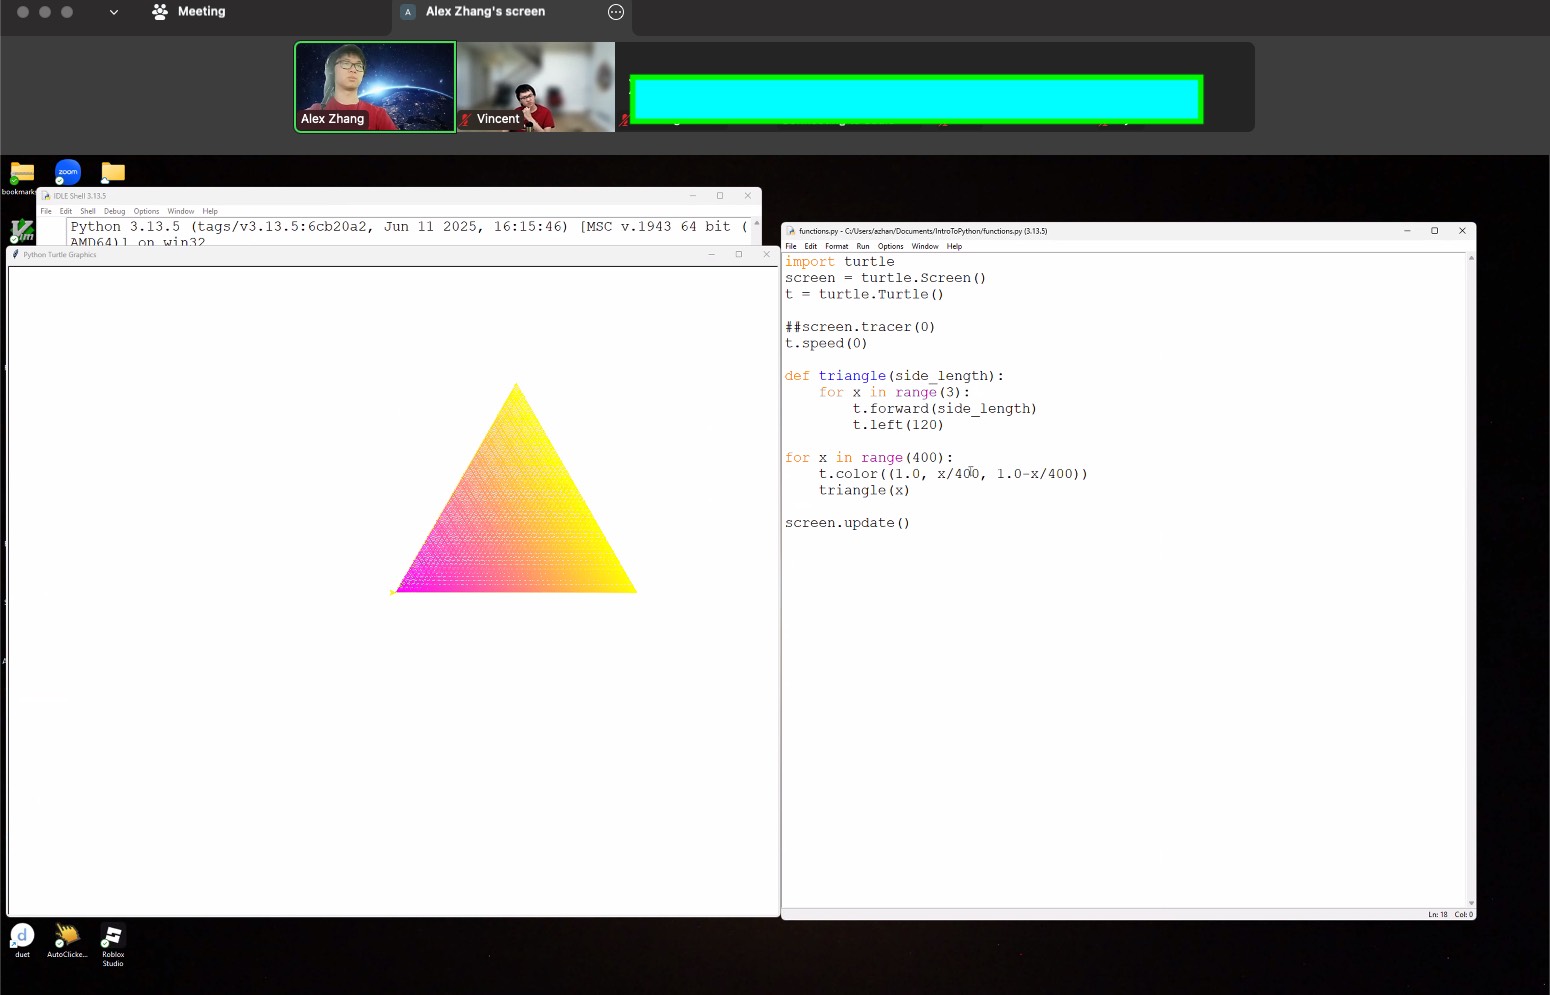Viewport: 1550px width, 995px height.
Task: Close the IDLE Shell window
Action: pyautogui.click(x=748, y=196)
